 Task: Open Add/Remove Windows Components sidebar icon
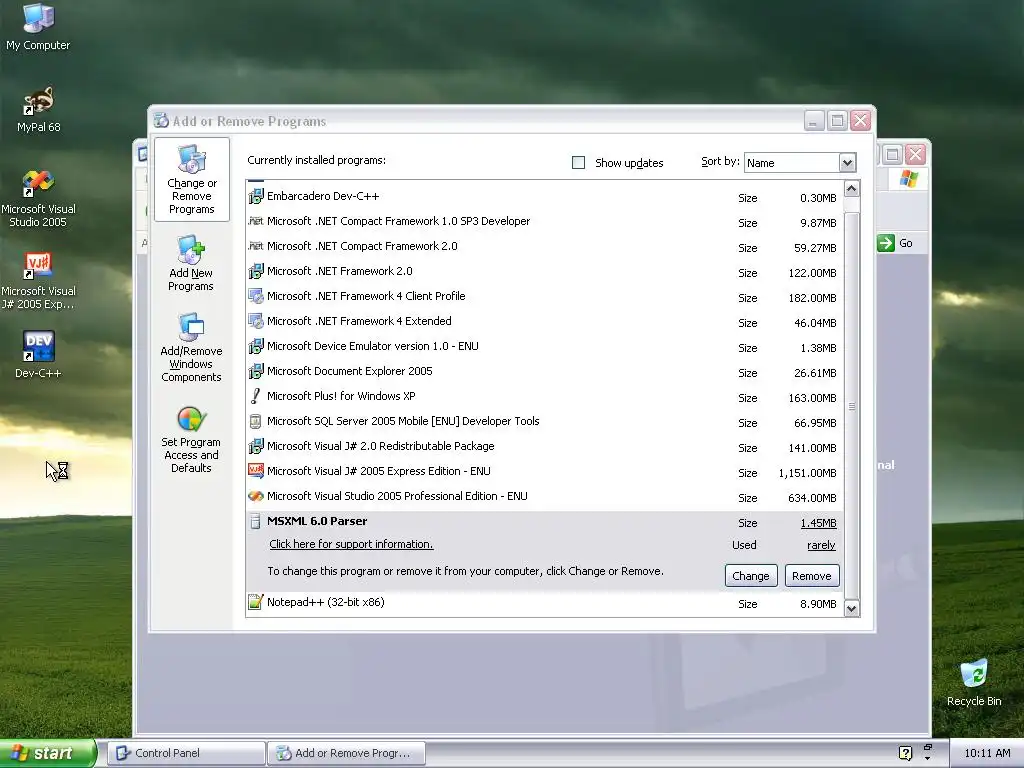tap(191, 347)
